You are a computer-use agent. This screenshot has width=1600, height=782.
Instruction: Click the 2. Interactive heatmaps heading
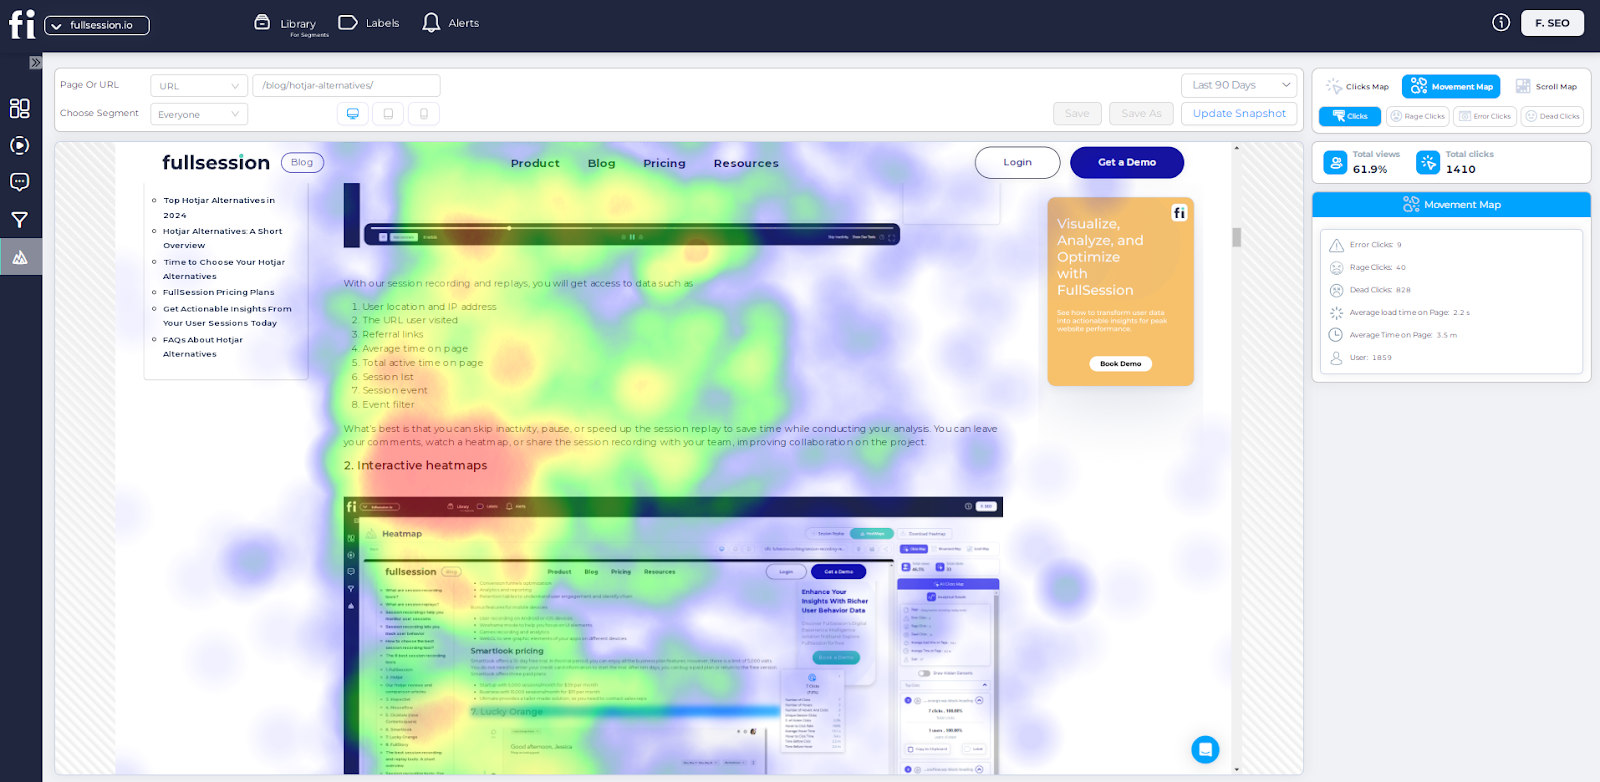coord(415,466)
